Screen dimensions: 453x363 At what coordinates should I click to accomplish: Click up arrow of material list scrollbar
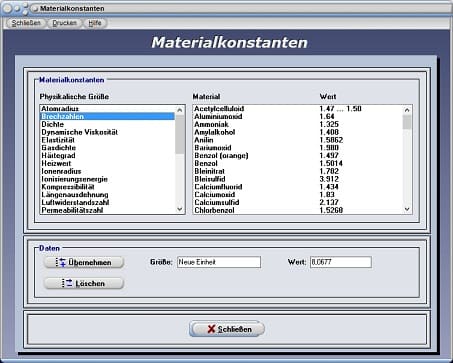(407, 110)
